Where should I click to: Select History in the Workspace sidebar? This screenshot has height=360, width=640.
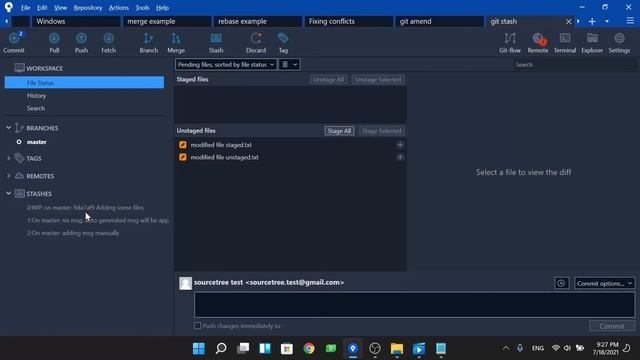36,96
